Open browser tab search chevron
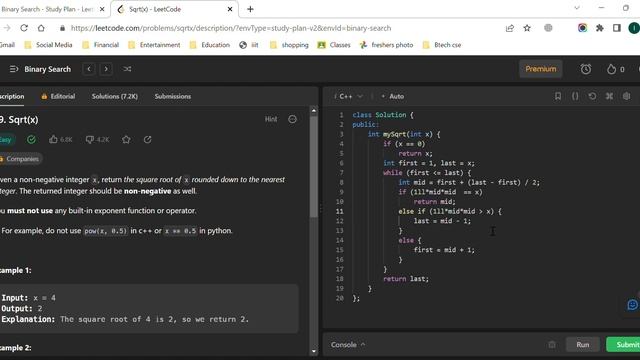The width and height of the screenshot is (640, 360). [x=577, y=8]
